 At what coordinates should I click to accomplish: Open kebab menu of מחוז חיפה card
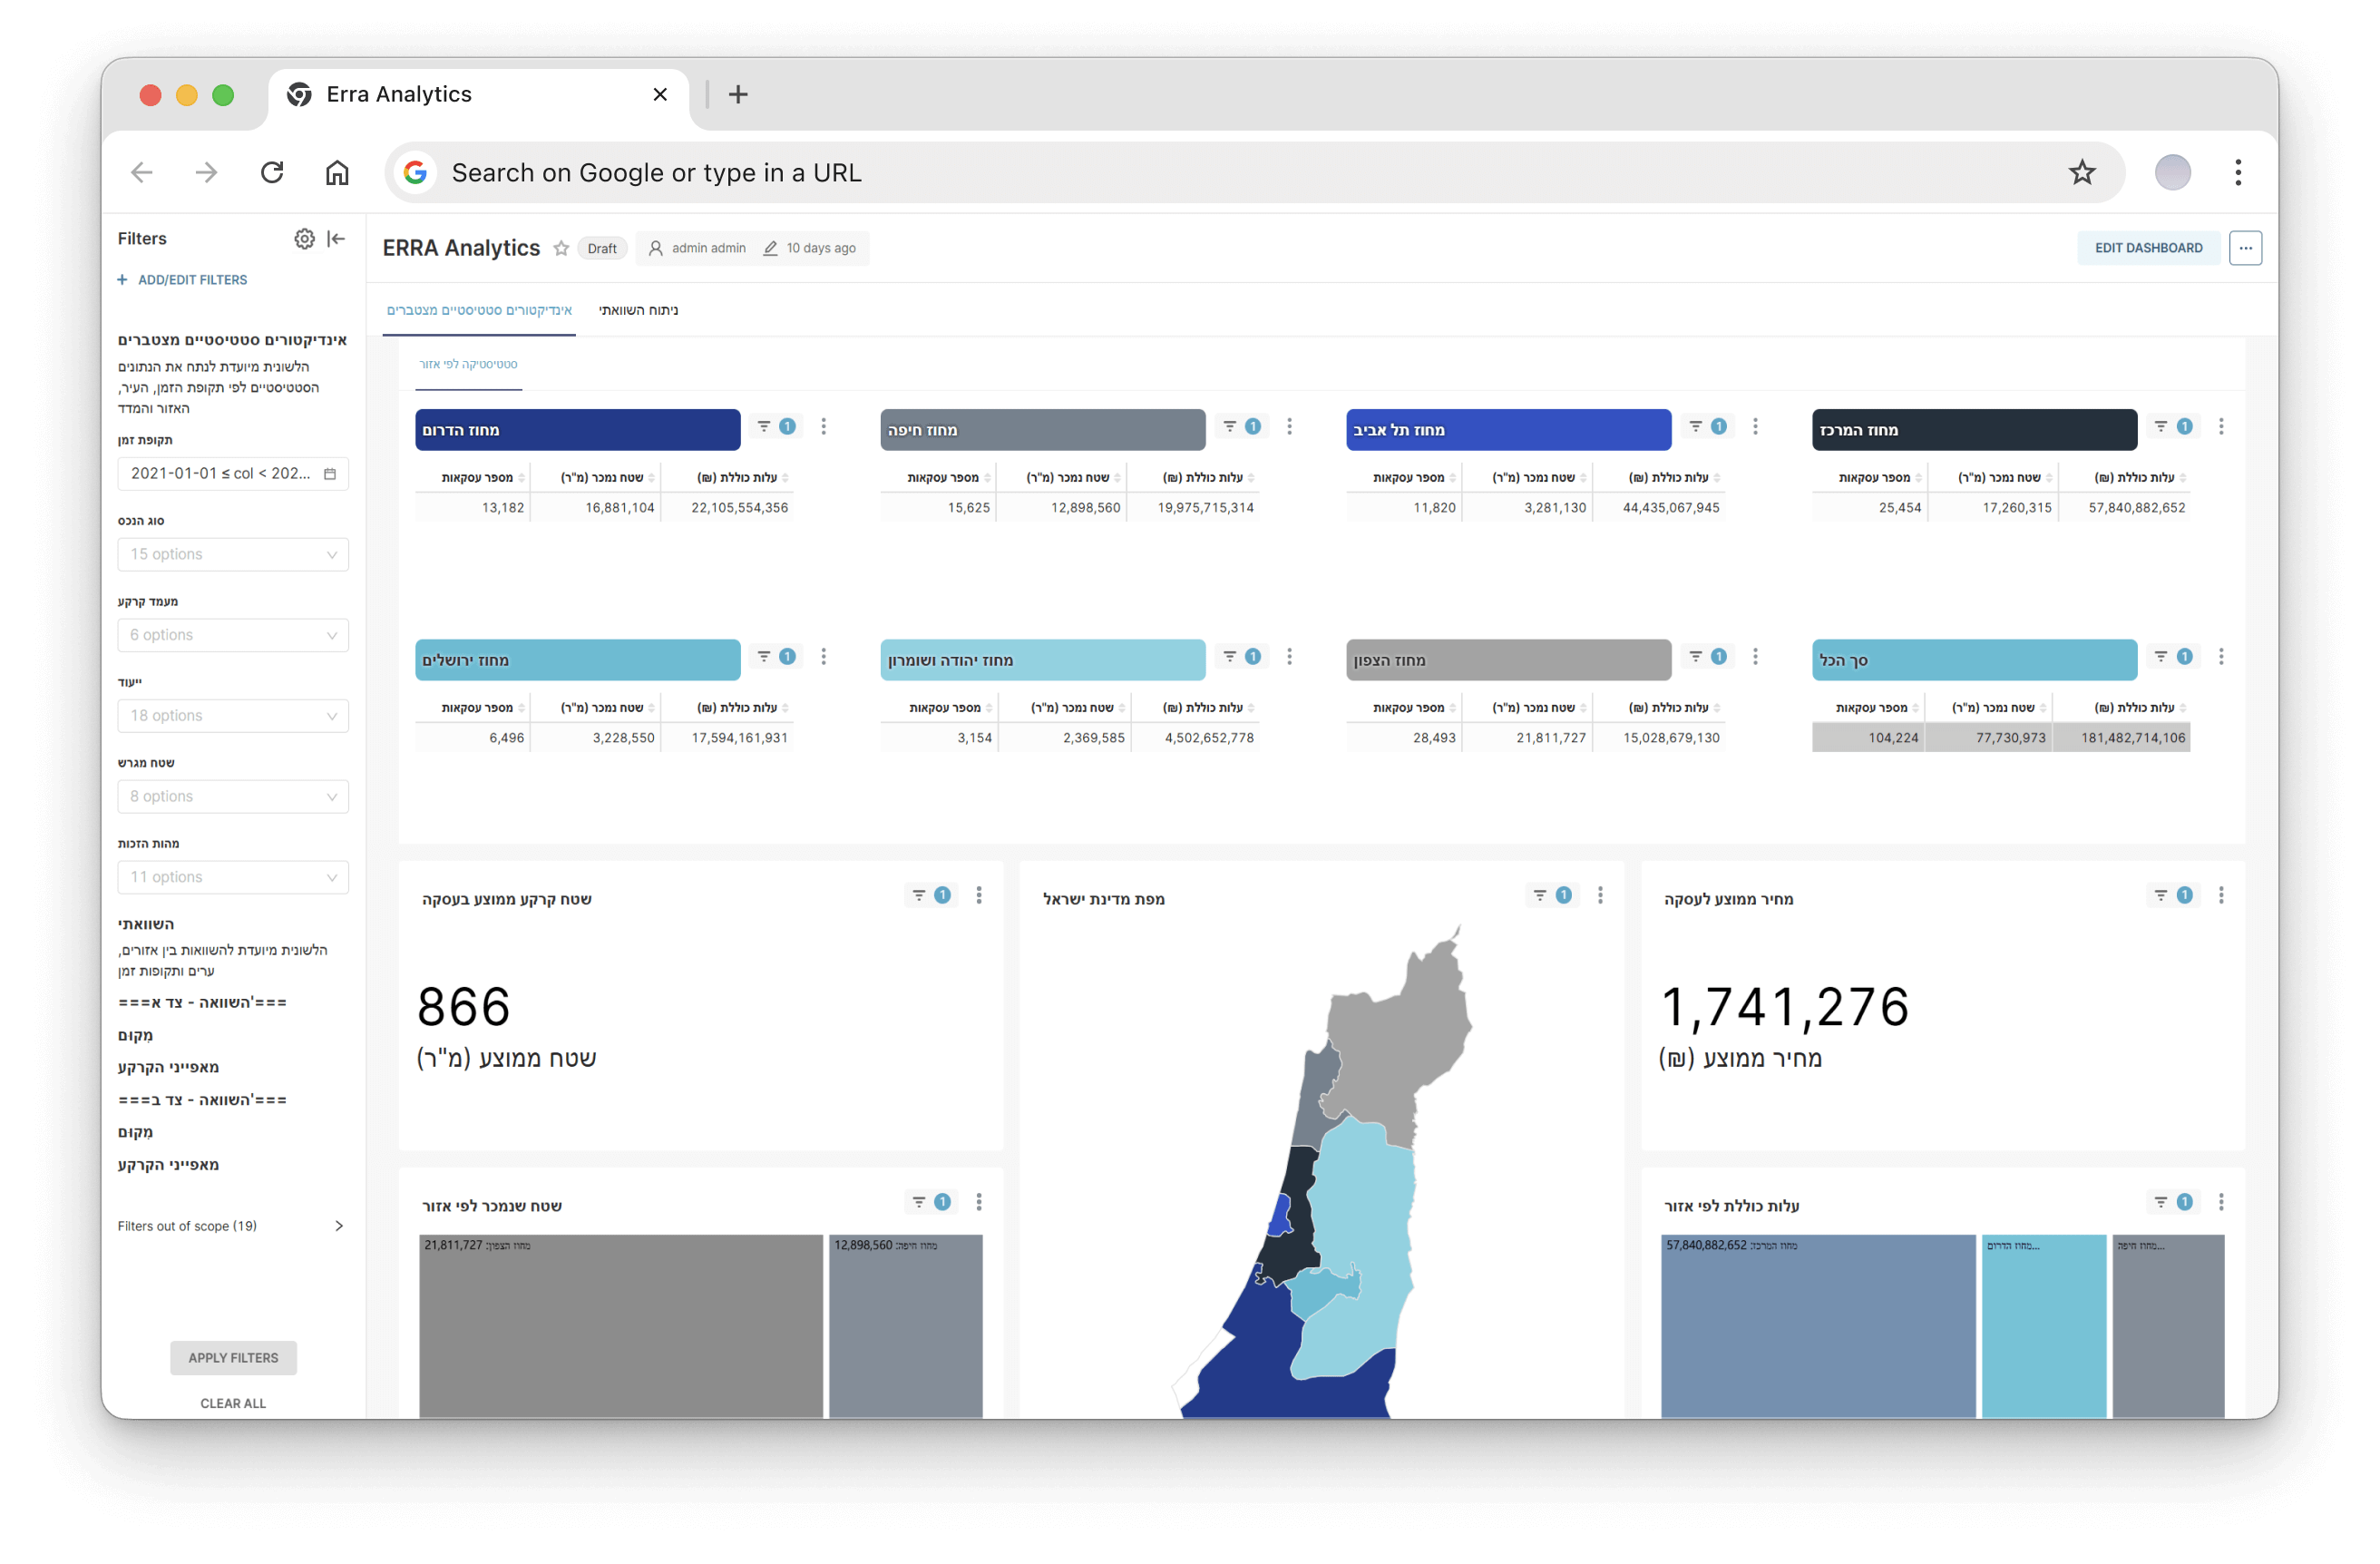coord(1289,427)
